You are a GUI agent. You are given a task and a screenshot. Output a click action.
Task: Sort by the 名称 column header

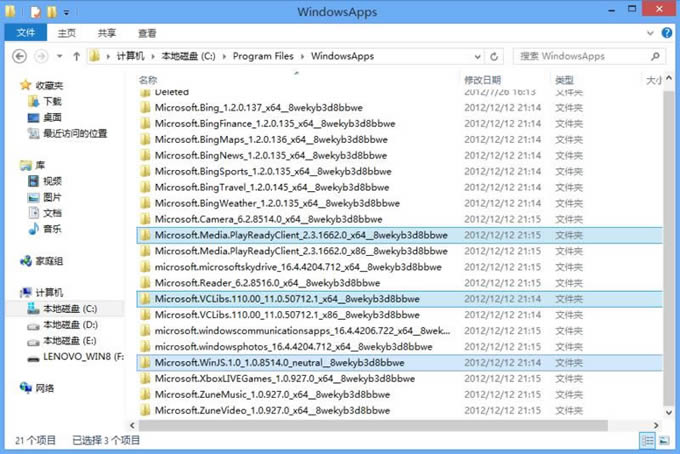click(148, 80)
